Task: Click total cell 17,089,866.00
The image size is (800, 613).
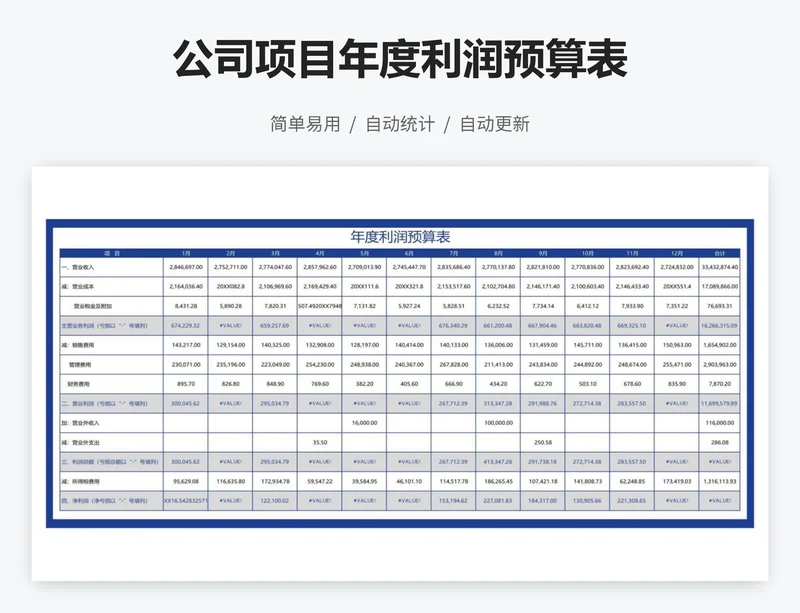Action: coord(719,287)
